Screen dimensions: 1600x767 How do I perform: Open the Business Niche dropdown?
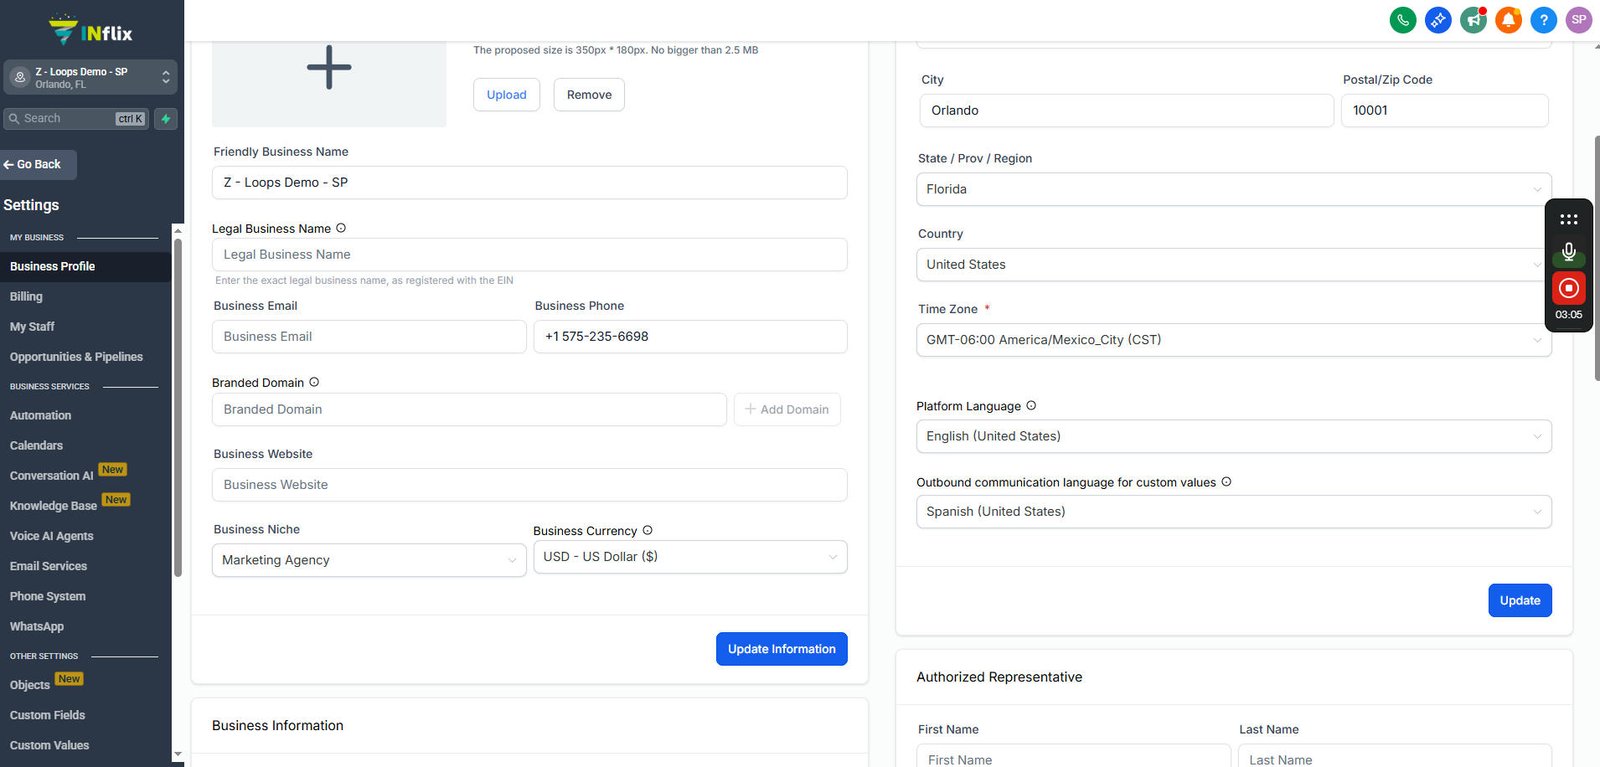(x=369, y=560)
